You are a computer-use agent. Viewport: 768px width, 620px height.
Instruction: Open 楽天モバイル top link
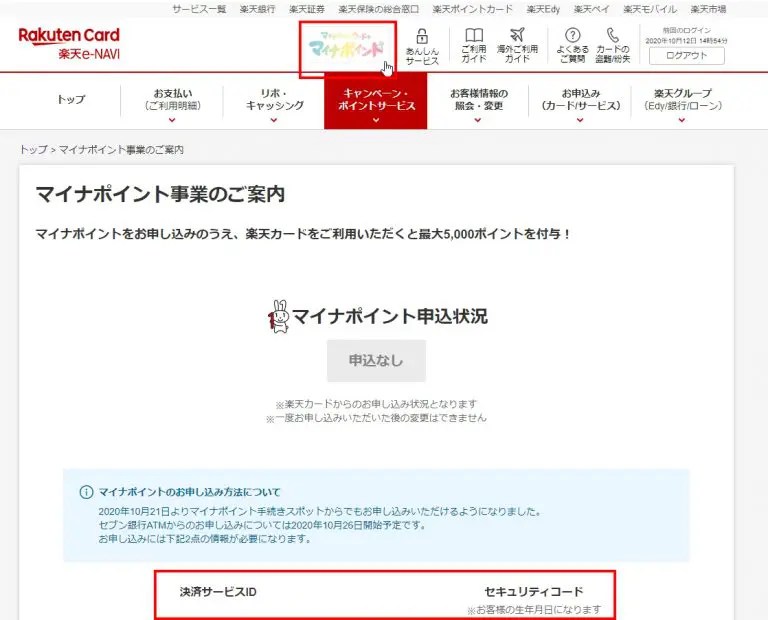pyautogui.click(x=650, y=9)
